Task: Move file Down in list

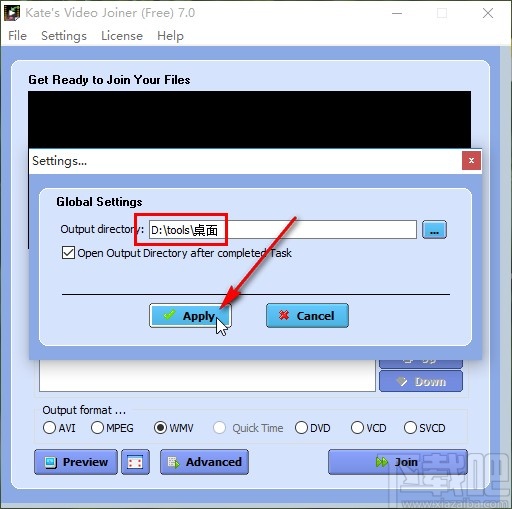Action: [x=421, y=381]
